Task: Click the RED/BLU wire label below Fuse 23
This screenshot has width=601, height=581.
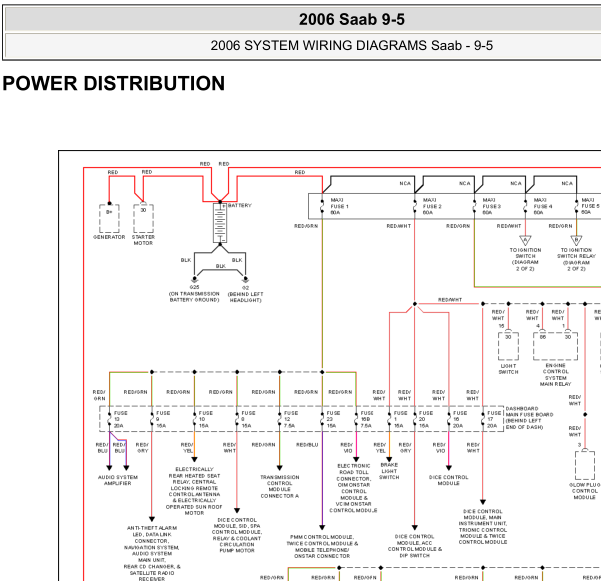Action: [x=307, y=445]
